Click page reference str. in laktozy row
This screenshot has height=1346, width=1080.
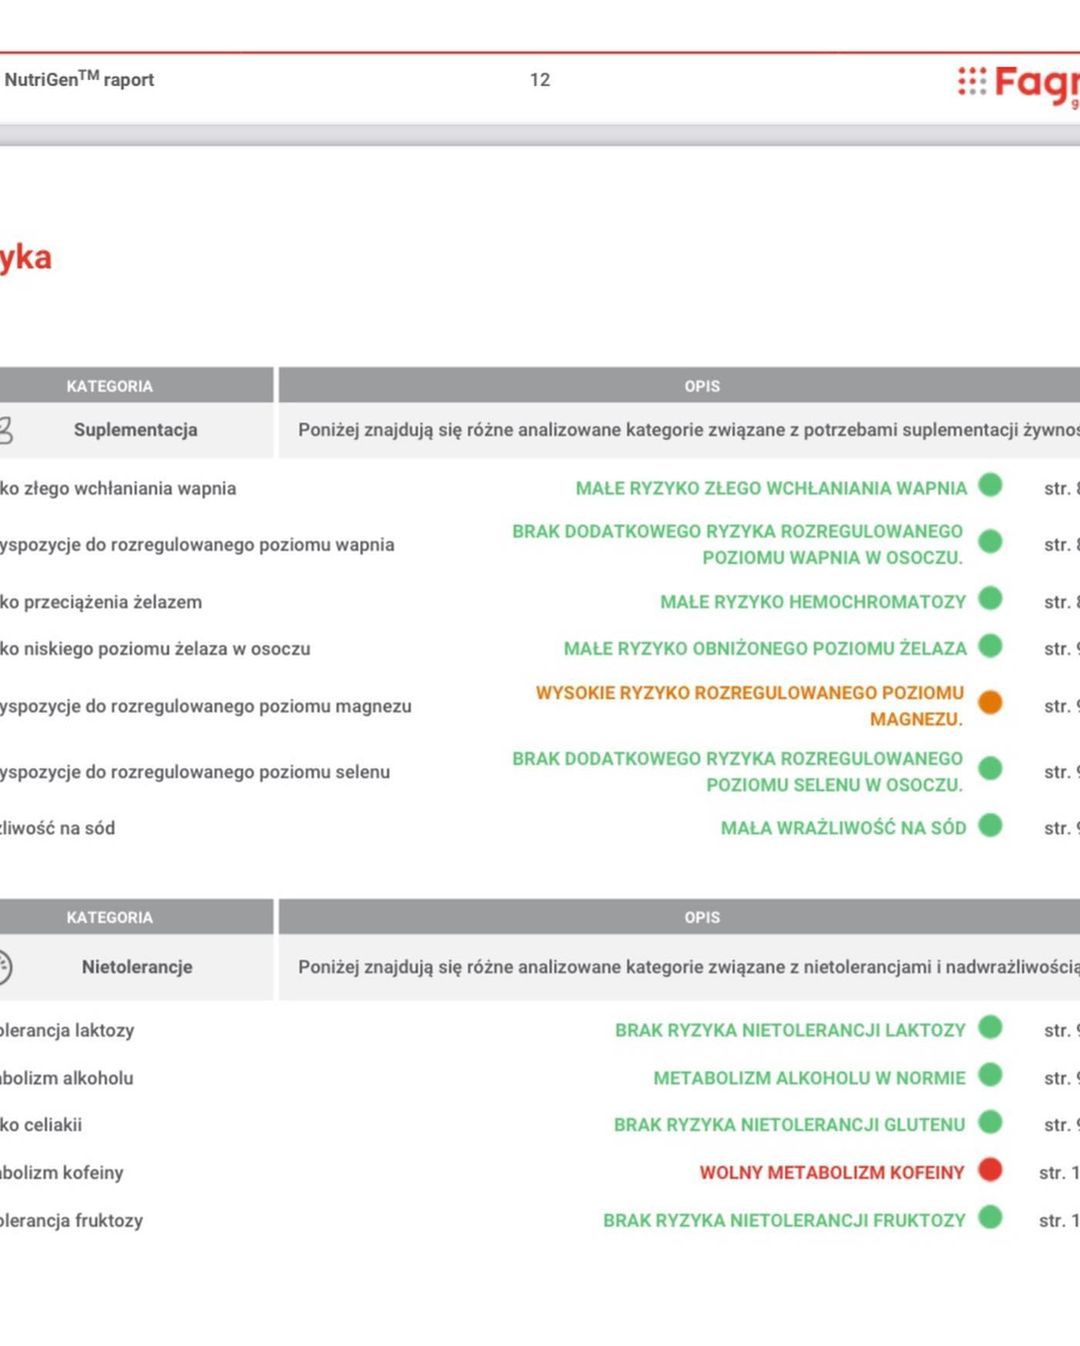pyautogui.click(x=1062, y=1030)
